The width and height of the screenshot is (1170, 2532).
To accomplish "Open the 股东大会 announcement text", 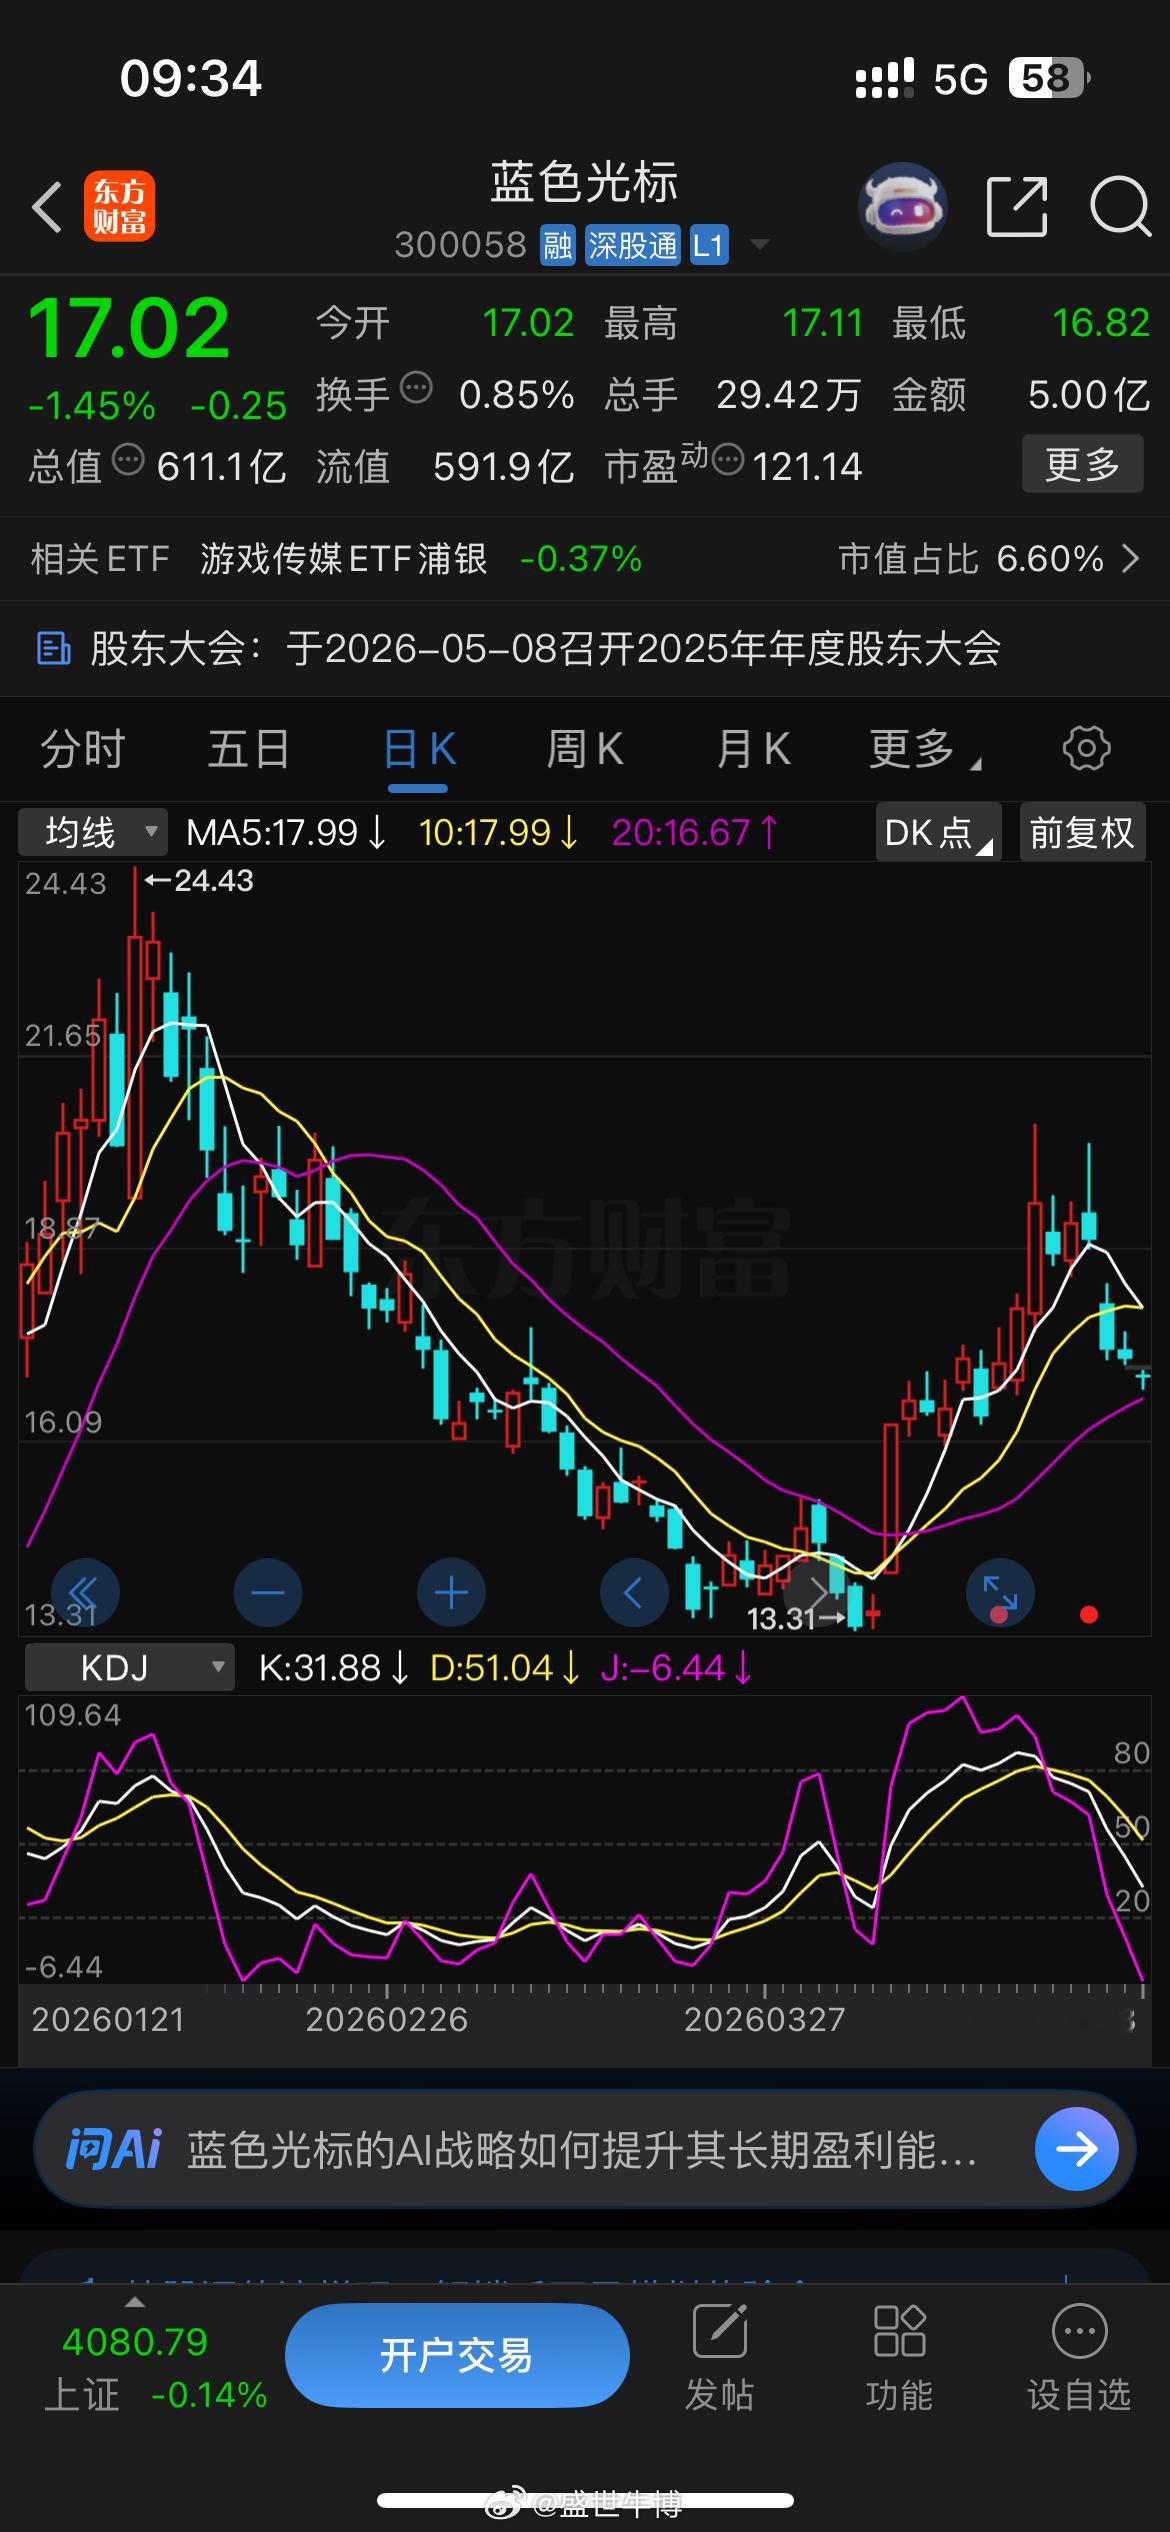I will point(546,648).
